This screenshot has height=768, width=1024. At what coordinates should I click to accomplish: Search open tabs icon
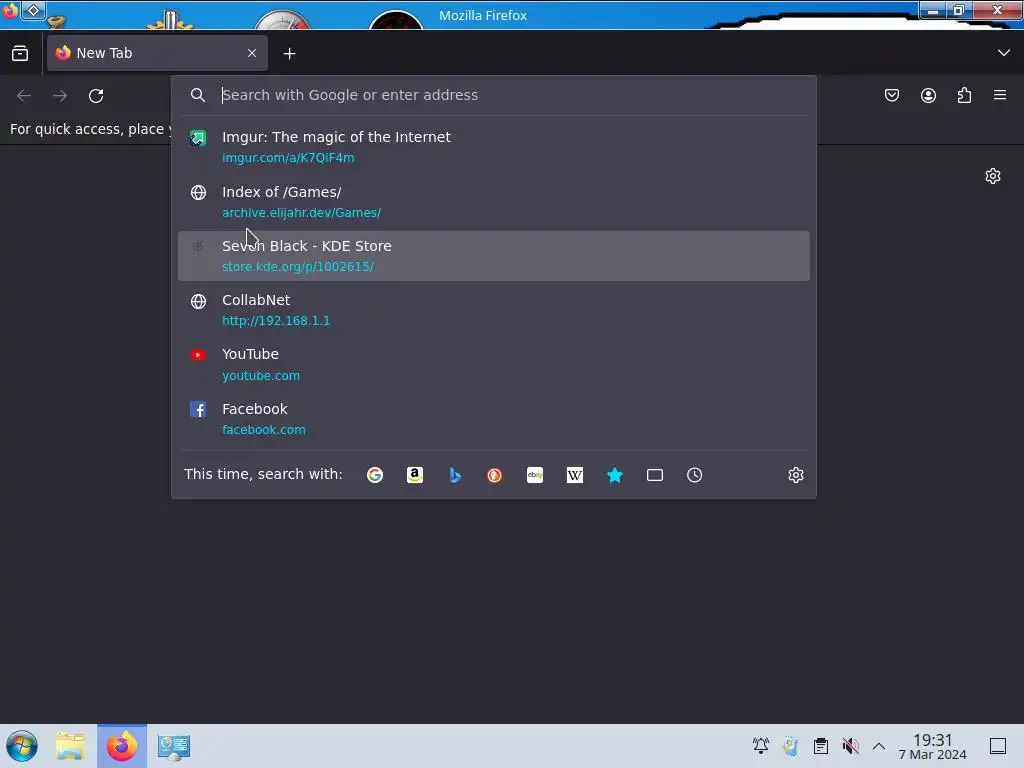[655, 475]
